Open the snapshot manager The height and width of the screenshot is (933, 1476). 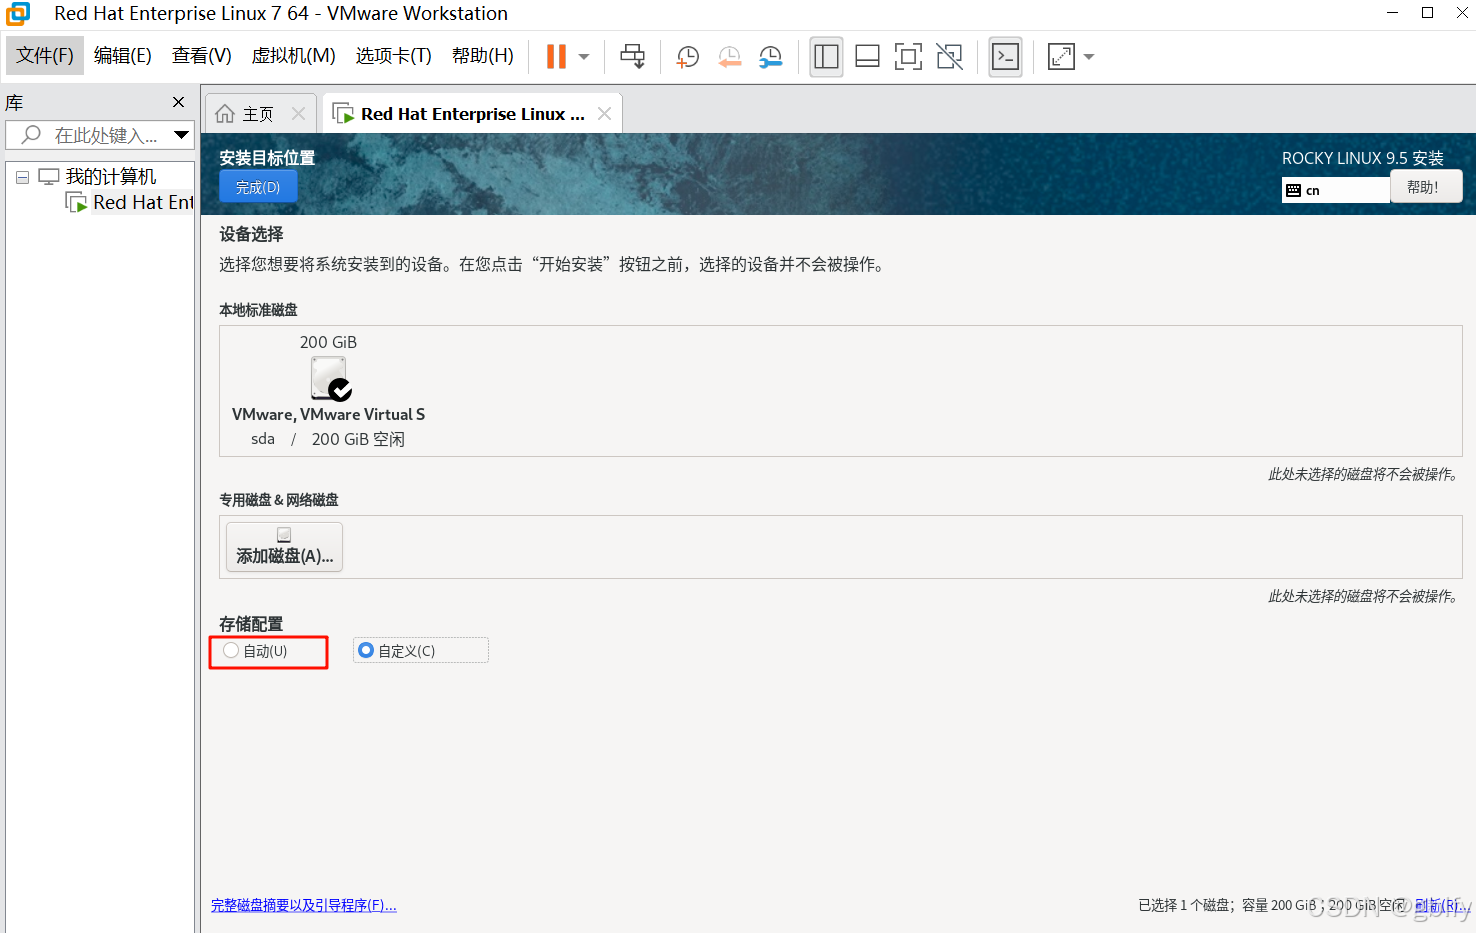pyautogui.click(x=771, y=57)
